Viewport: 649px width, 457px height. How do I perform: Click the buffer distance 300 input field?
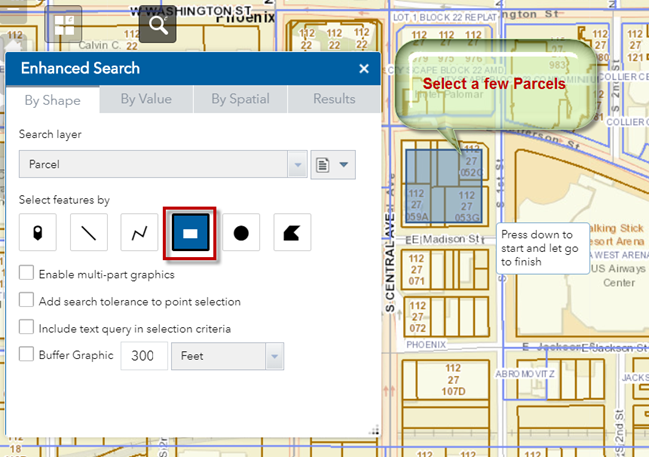(143, 355)
